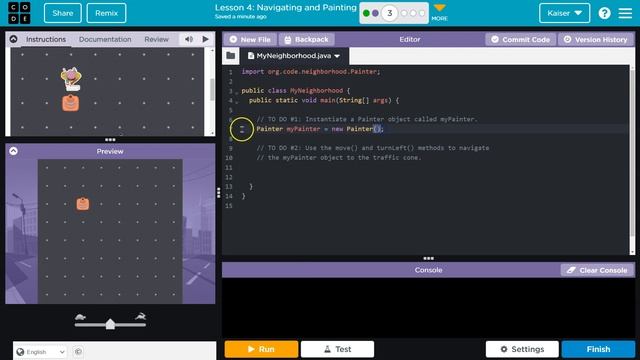Click the Lesson 4: Navigating and Painting title
This screenshot has width=640, height=360.
click(x=285, y=7)
